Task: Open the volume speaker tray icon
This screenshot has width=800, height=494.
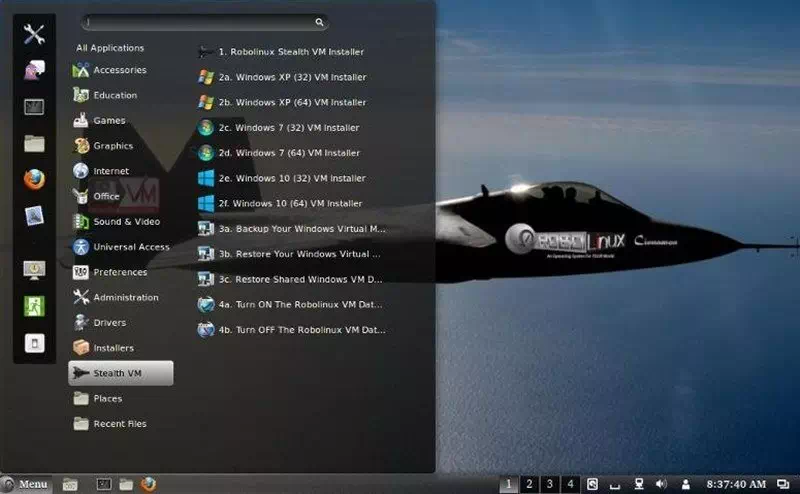Action: coord(661,484)
